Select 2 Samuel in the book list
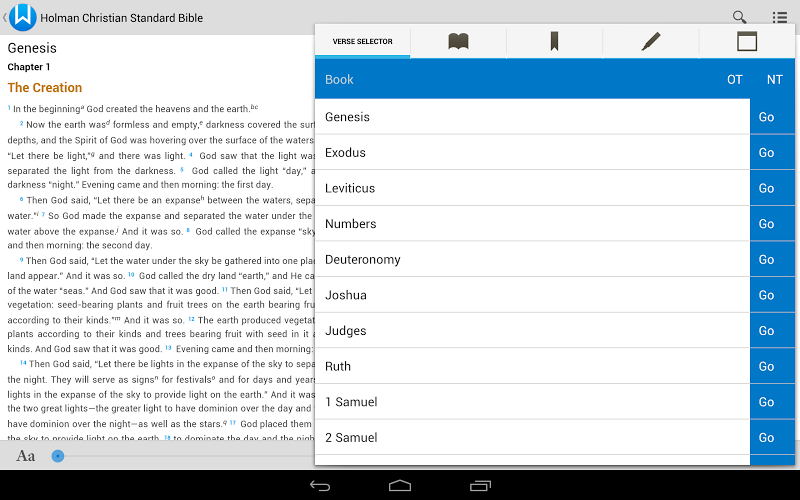The image size is (800, 500). click(532, 438)
